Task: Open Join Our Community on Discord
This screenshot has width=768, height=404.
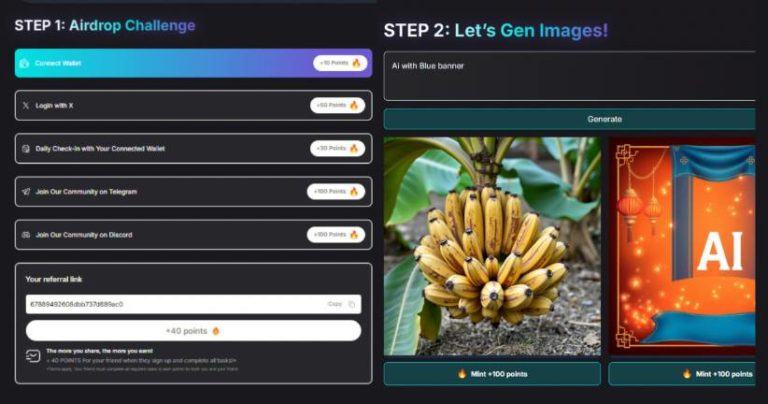Action: (x=193, y=235)
